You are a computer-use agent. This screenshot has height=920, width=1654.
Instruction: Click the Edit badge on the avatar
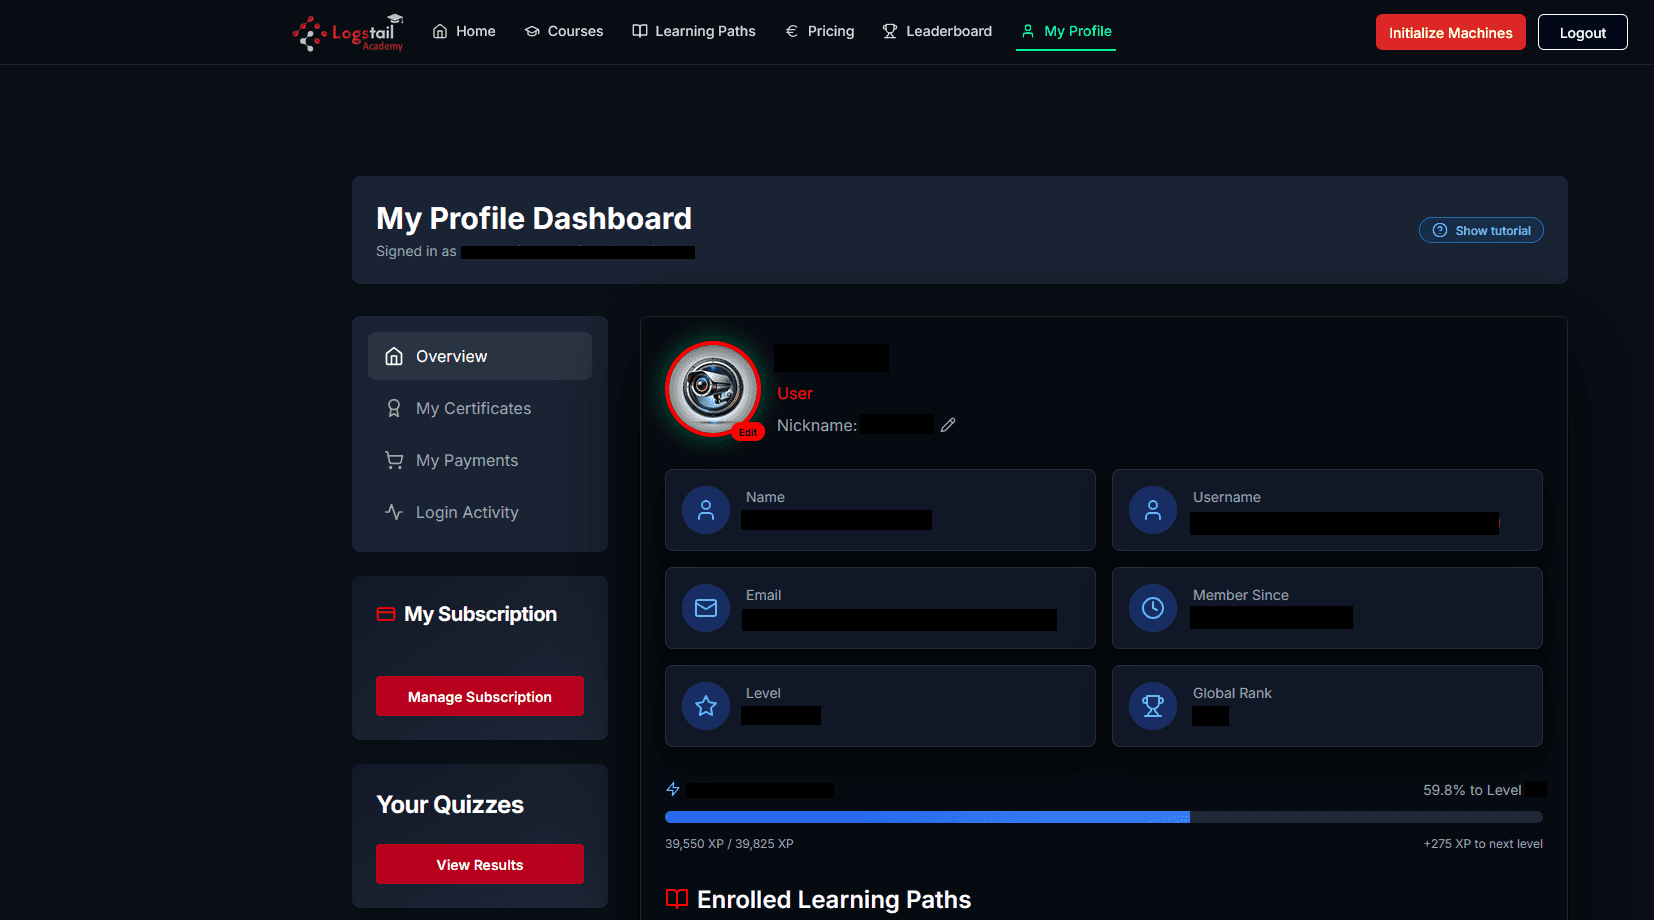point(748,432)
